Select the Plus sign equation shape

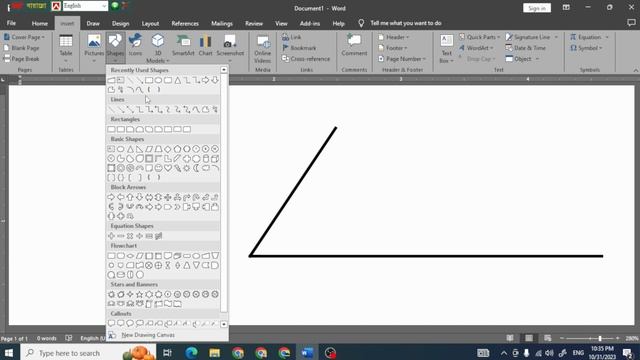tap(111, 236)
